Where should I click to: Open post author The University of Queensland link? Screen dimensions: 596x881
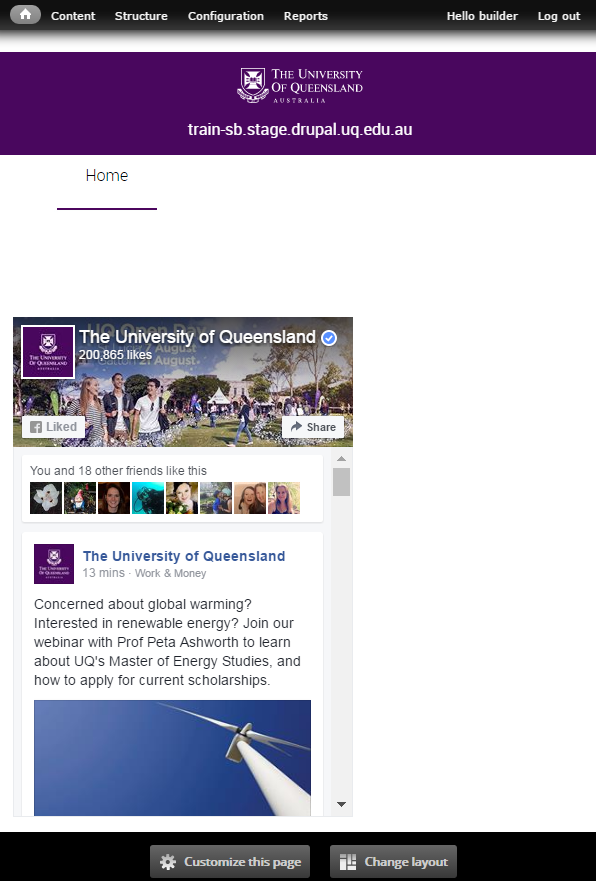coord(184,556)
